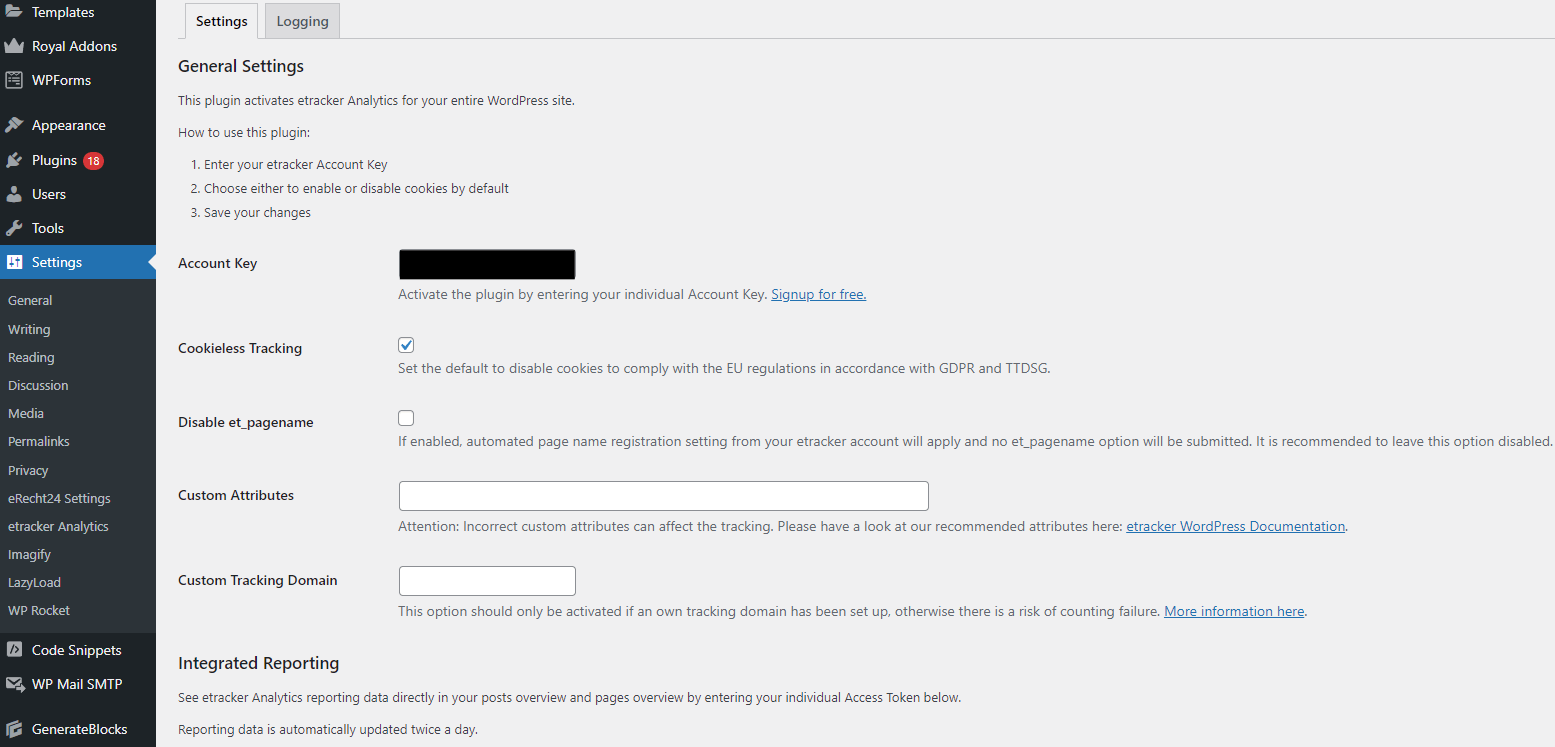Image resolution: width=1555 pixels, height=747 pixels.
Task: Open the Permalinks settings submenu item
Action: tap(39, 441)
